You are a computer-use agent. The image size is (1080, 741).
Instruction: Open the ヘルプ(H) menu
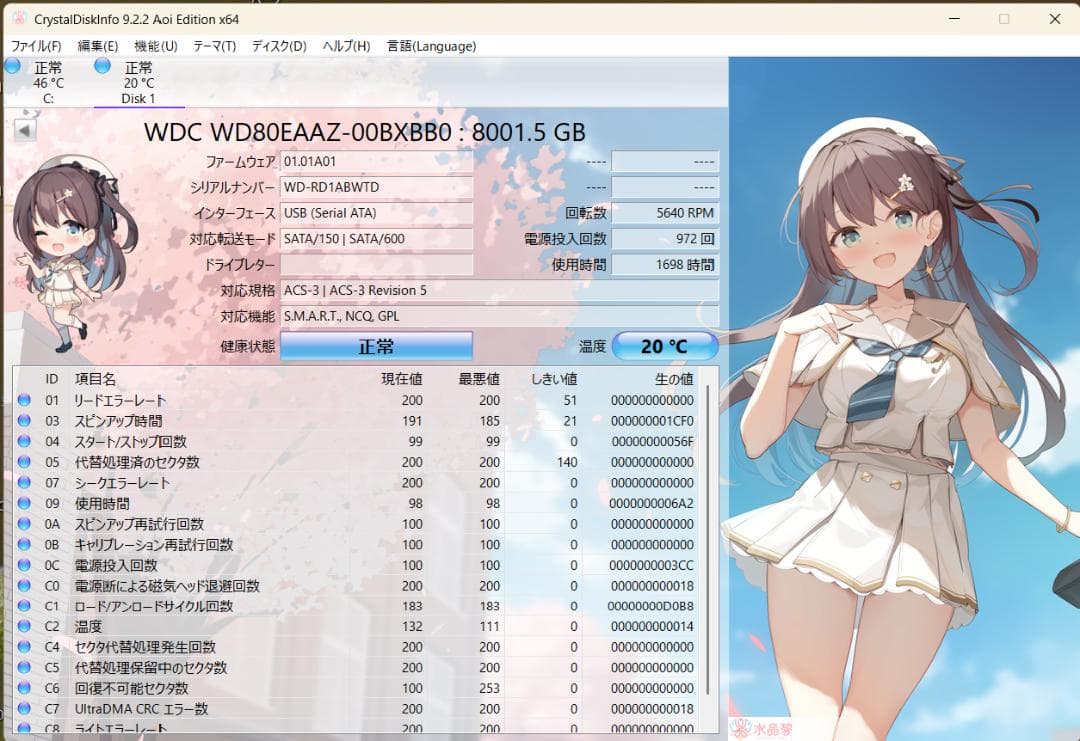[x=346, y=46]
